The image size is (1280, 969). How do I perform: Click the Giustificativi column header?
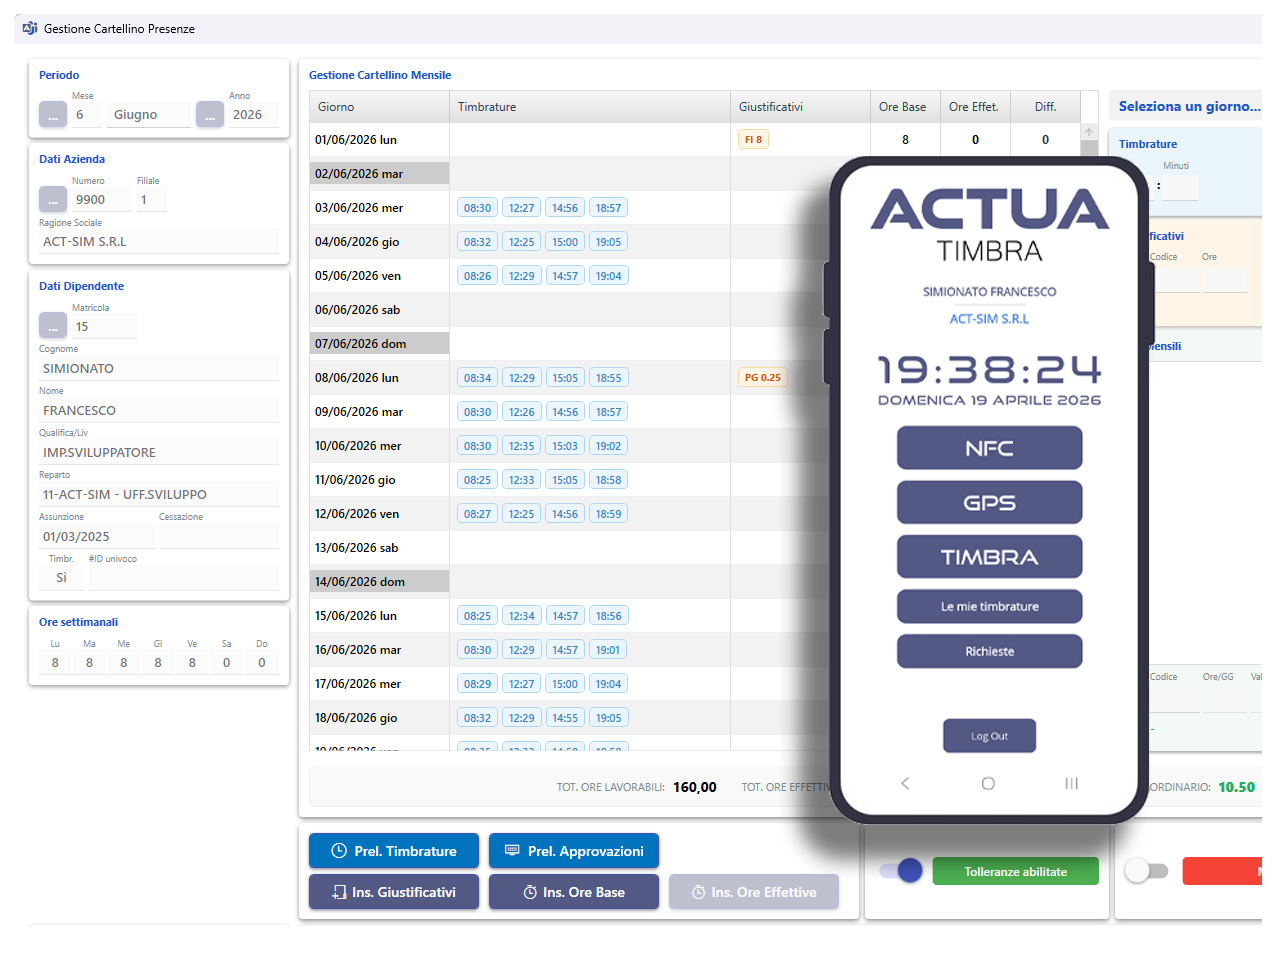(x=801, y=107)
